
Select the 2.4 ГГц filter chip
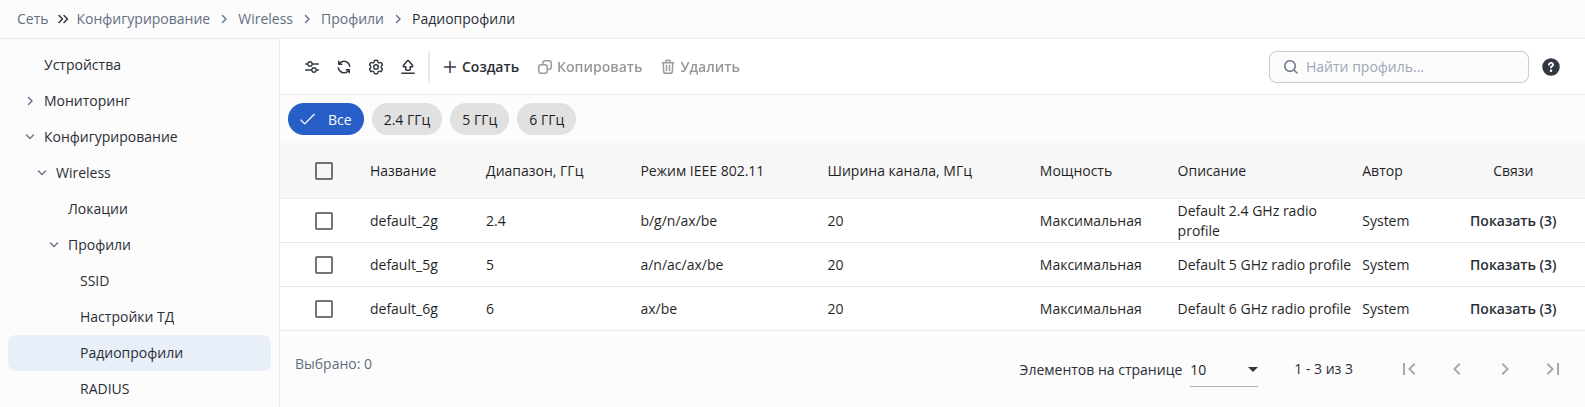(x=407, y=119)
